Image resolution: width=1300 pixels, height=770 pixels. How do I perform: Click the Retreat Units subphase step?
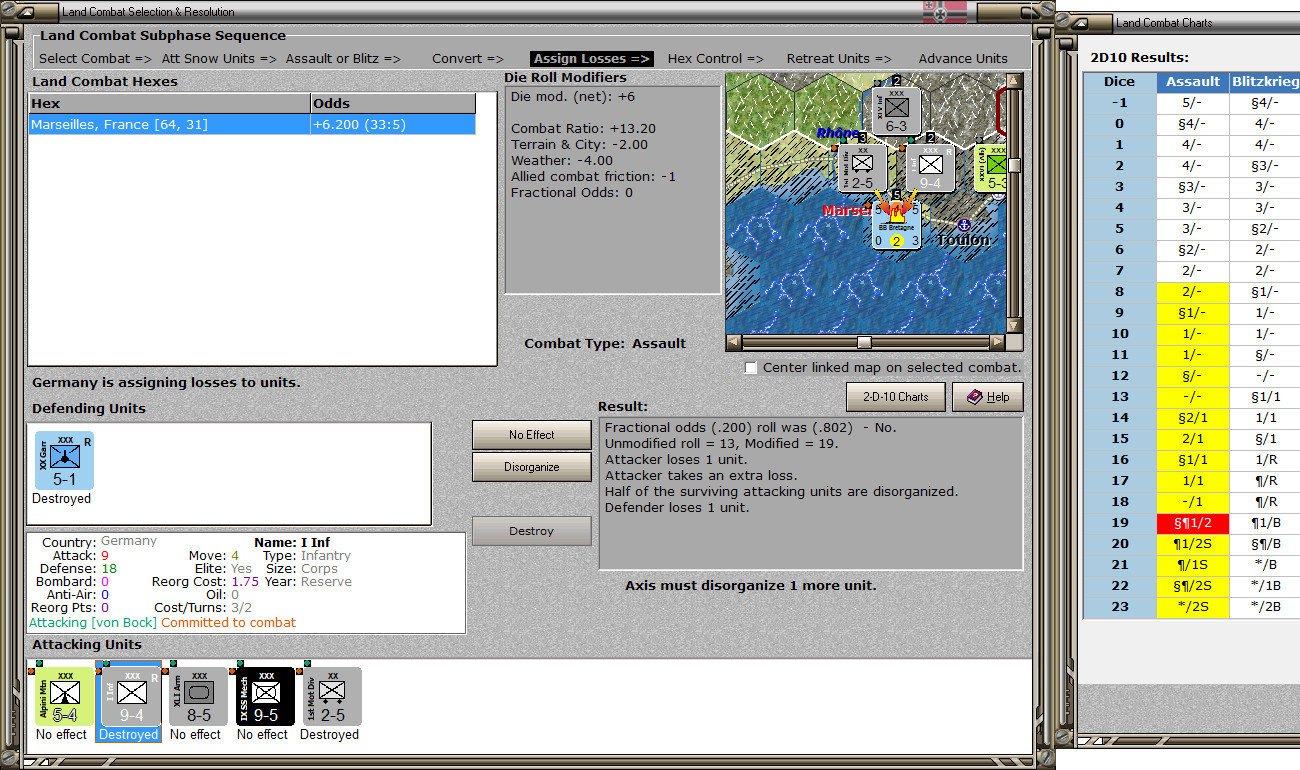[x=839, y=59]
